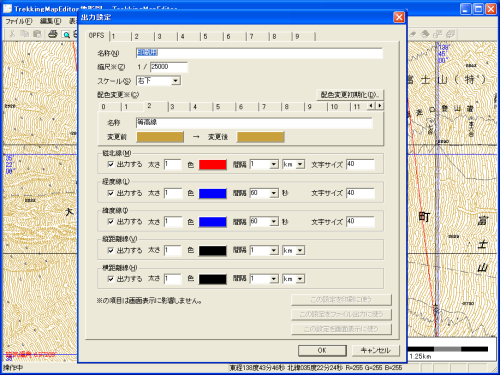This screenshot has width=500, height=375.
Task: Click 磁北線 文字サイズ field
Action: click(360, 164)
